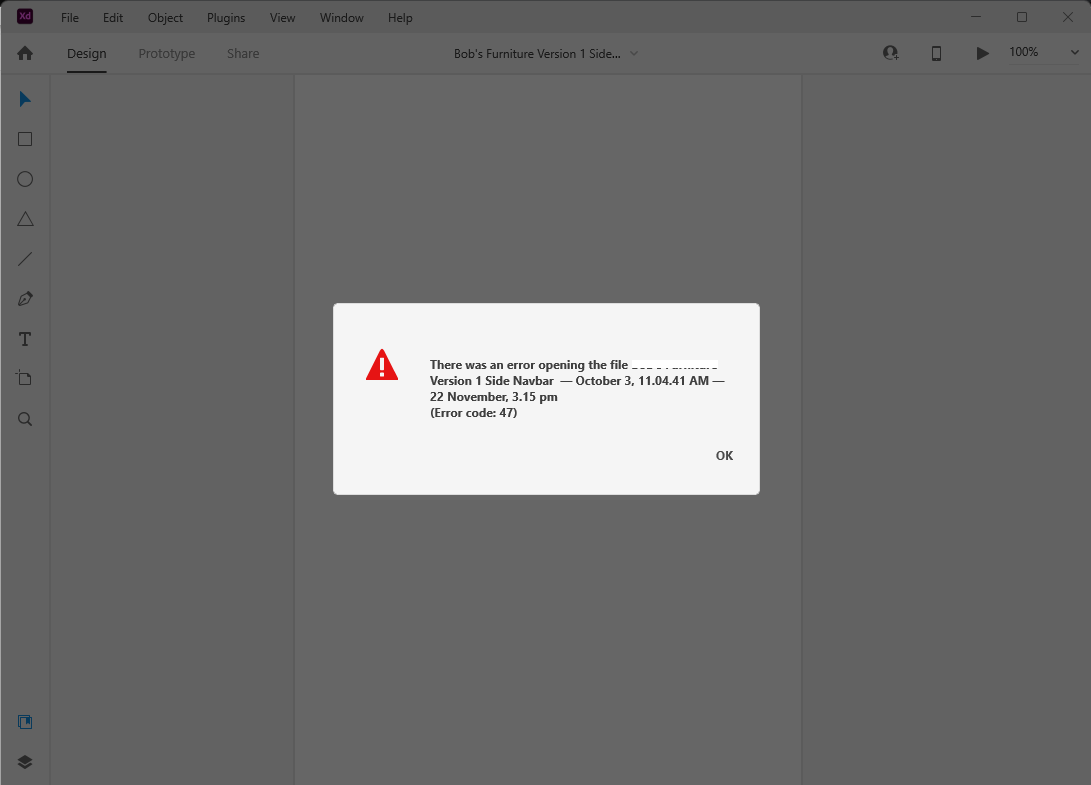Select the Polygon triangle tool
This screenshot has width=1091, height=785.
coord(25,219)
